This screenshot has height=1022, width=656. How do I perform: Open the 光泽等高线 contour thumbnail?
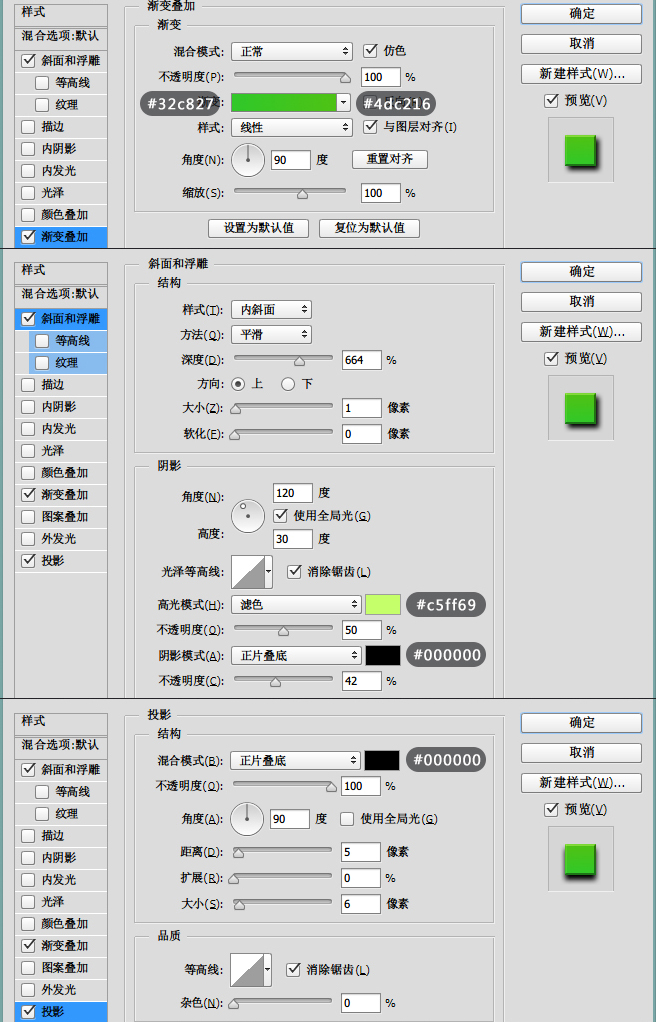(248, 572)
